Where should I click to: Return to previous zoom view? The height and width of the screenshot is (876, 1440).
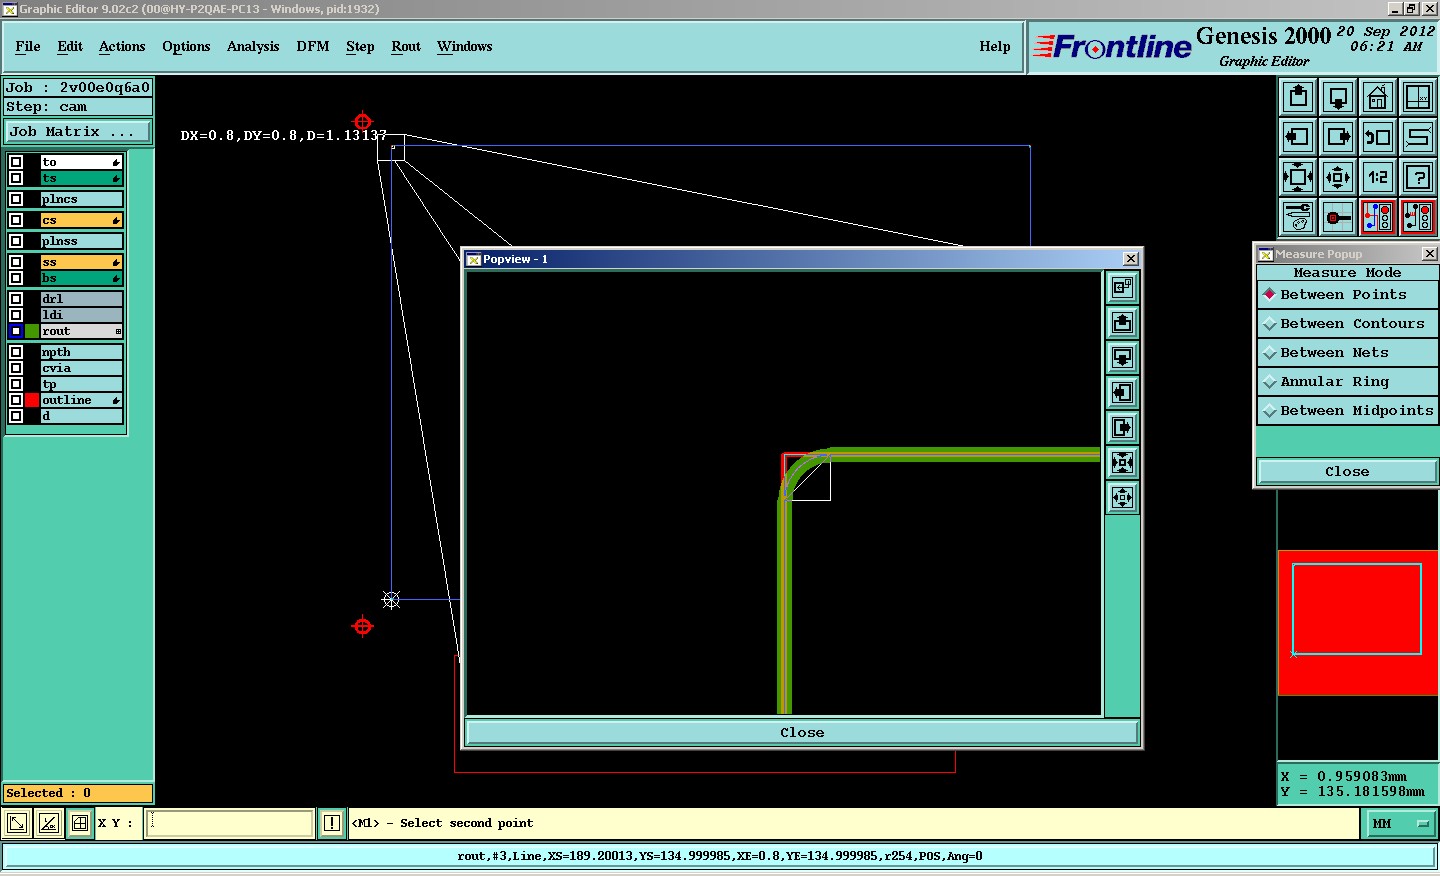pyautogui.click(x=1378, y=137)
